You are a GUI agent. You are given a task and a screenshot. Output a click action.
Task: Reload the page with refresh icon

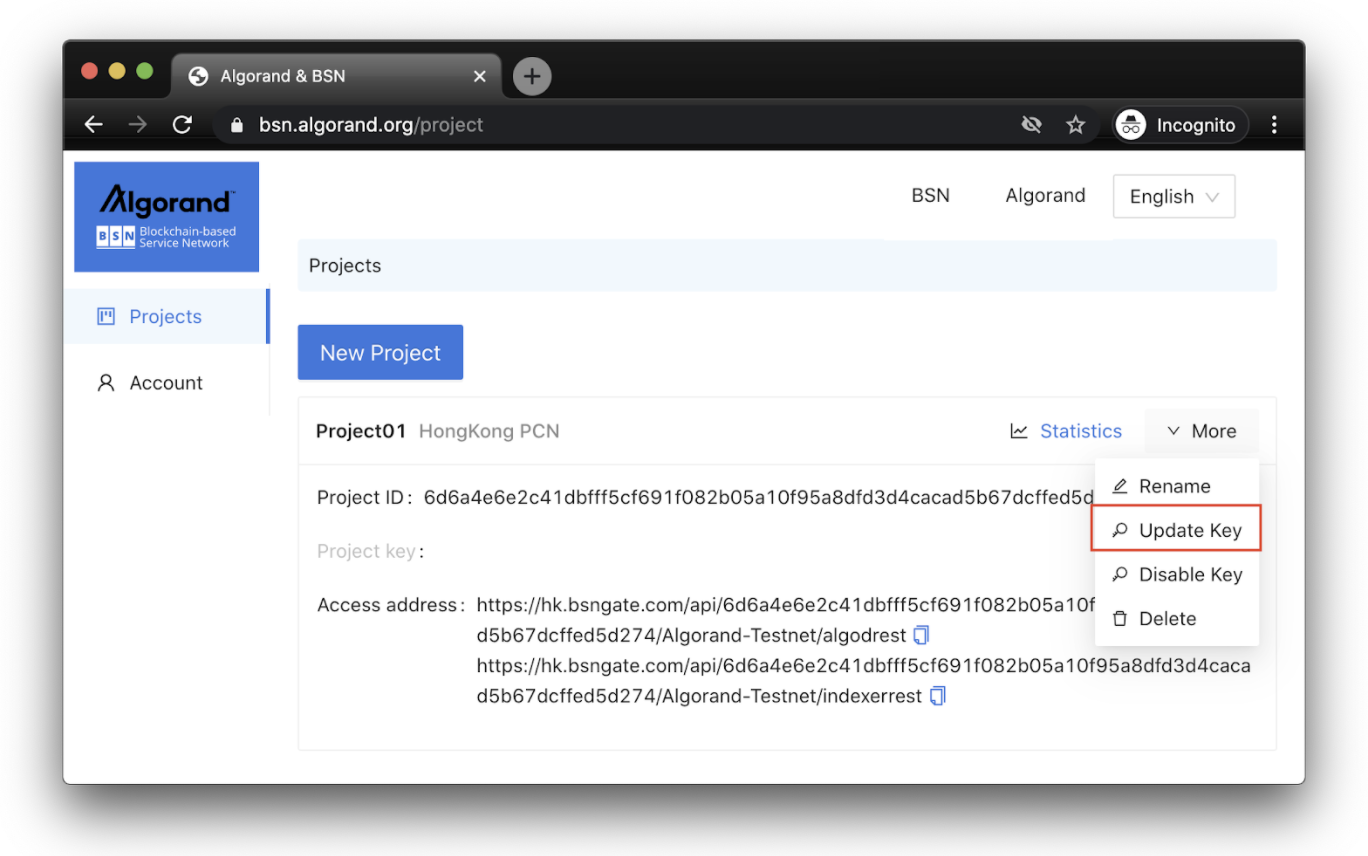coord(182,124)
